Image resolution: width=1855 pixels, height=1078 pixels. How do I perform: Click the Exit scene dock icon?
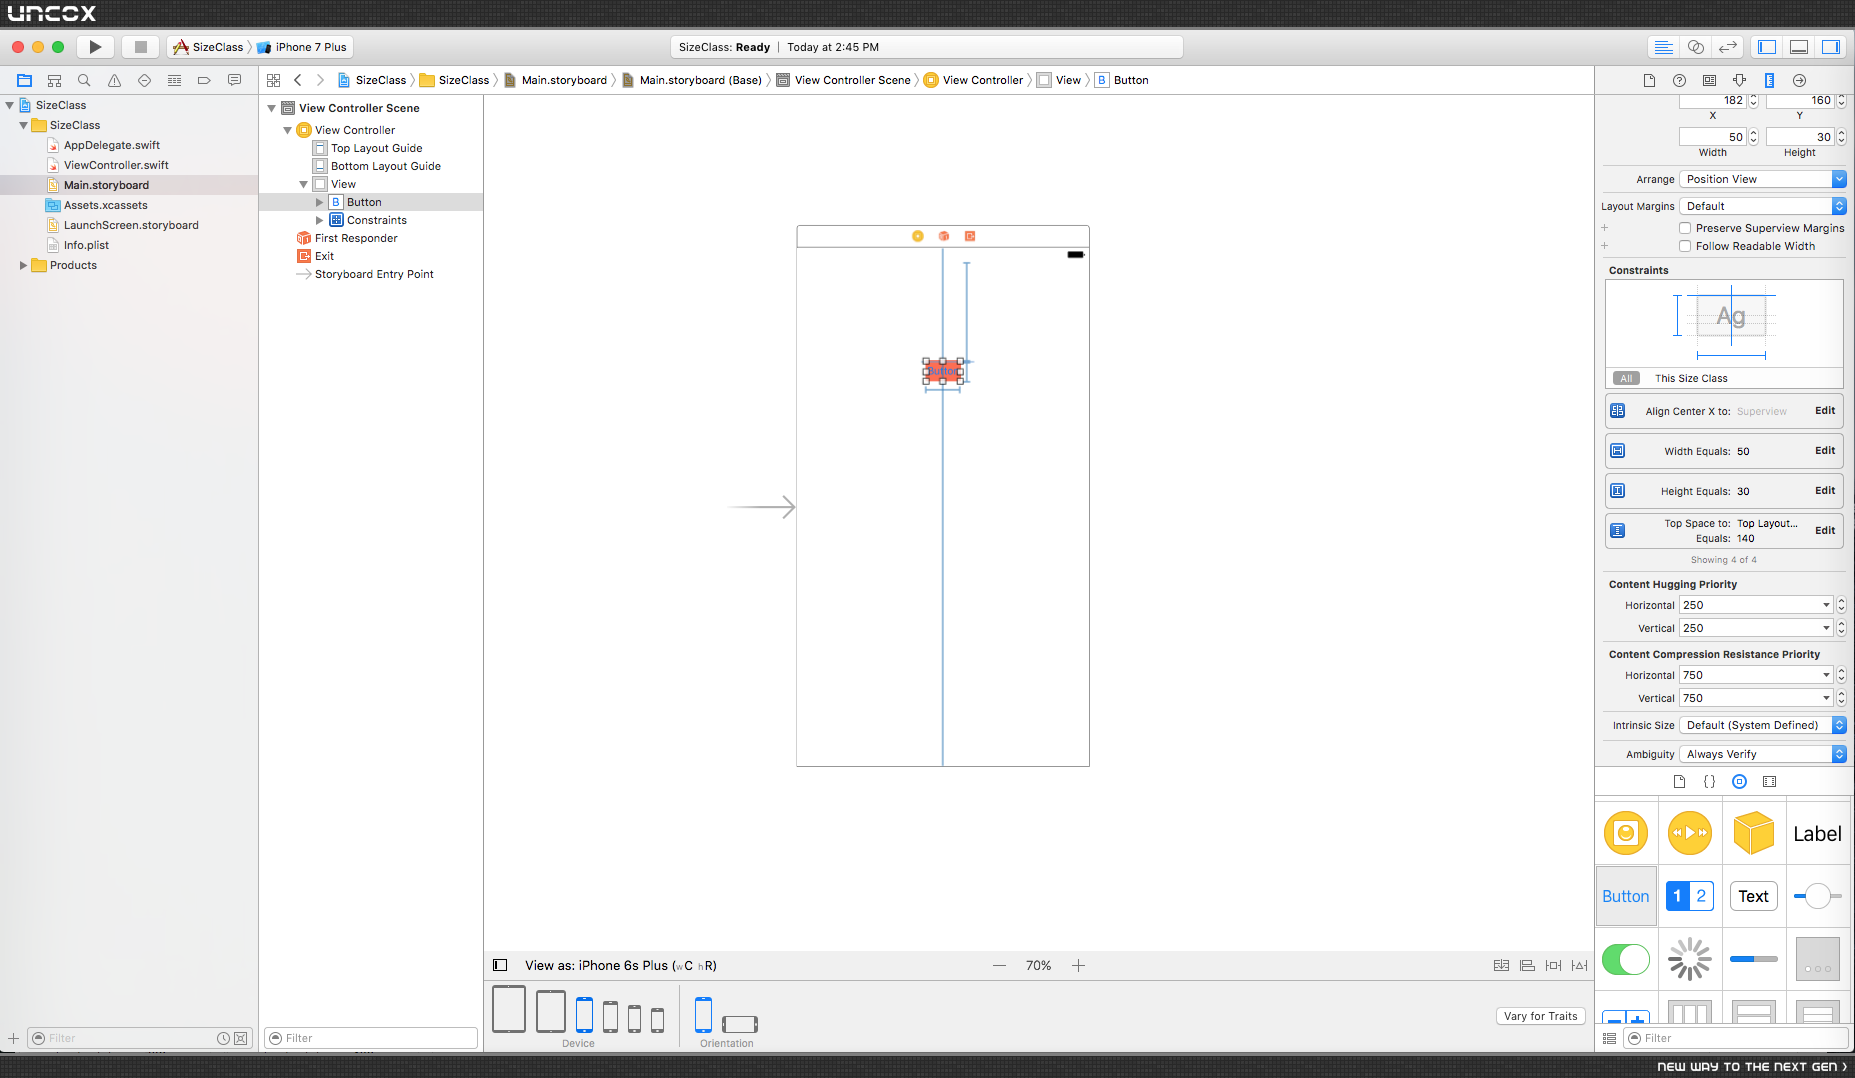point(970,236)
